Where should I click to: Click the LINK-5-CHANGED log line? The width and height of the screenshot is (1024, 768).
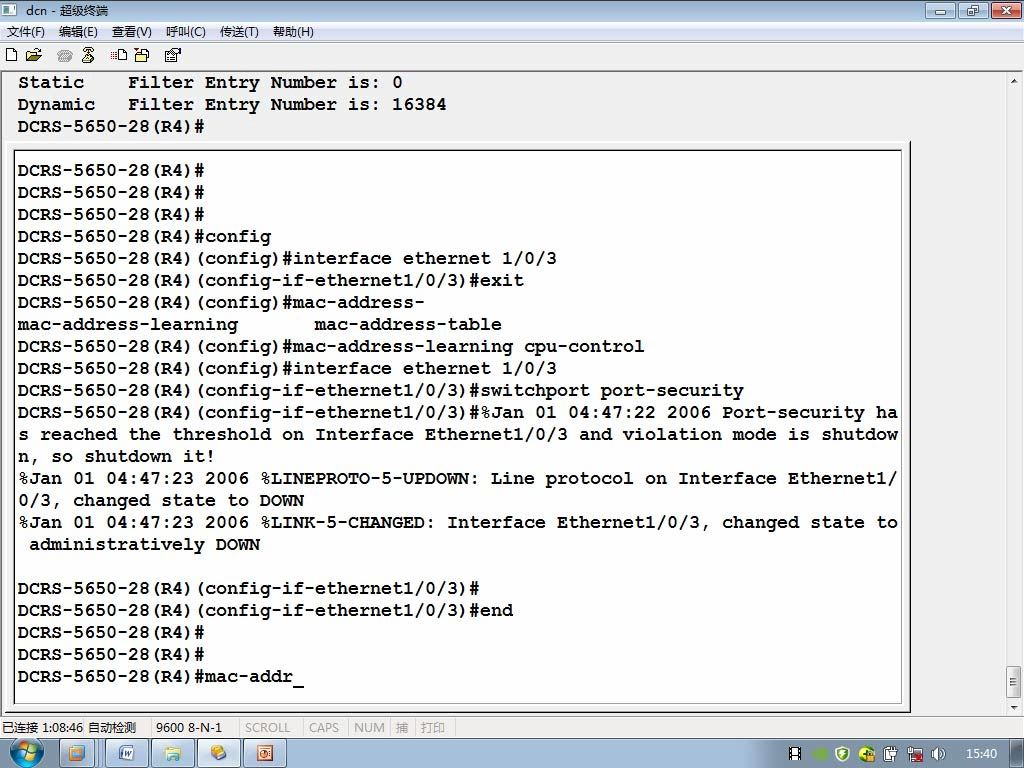click(x=457, y=534)
